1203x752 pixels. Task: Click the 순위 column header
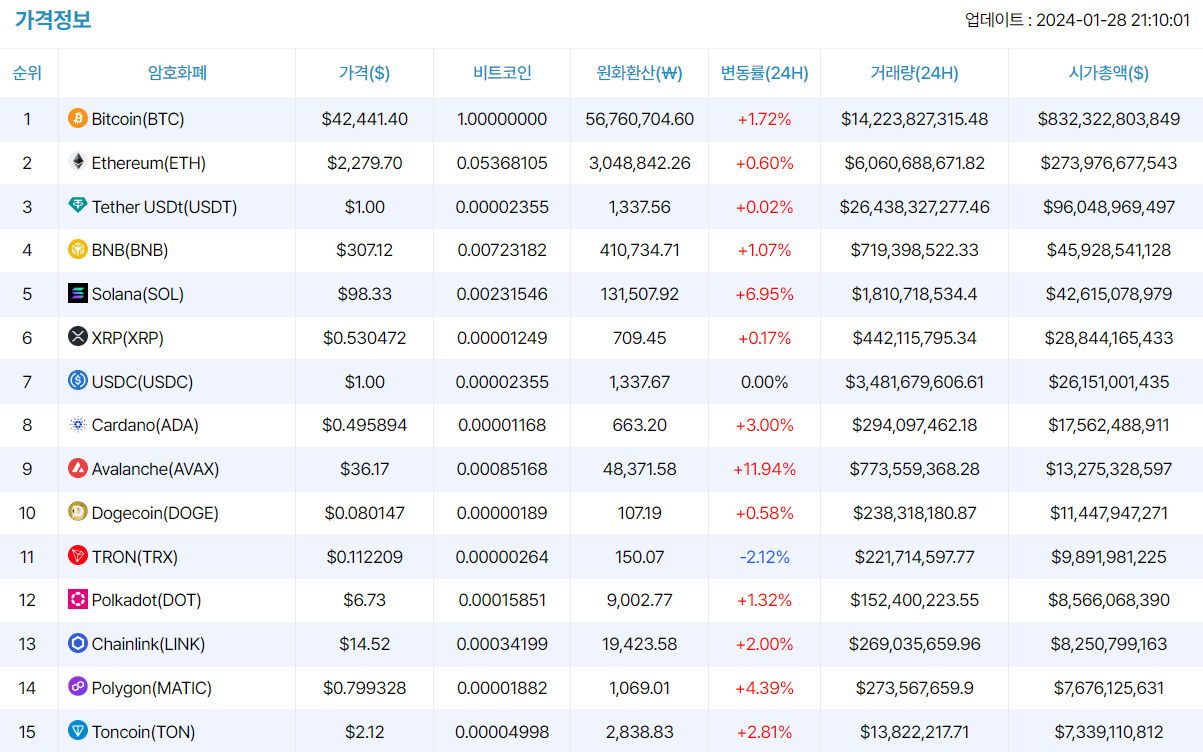pyautogui.click(x=28, y=73)
